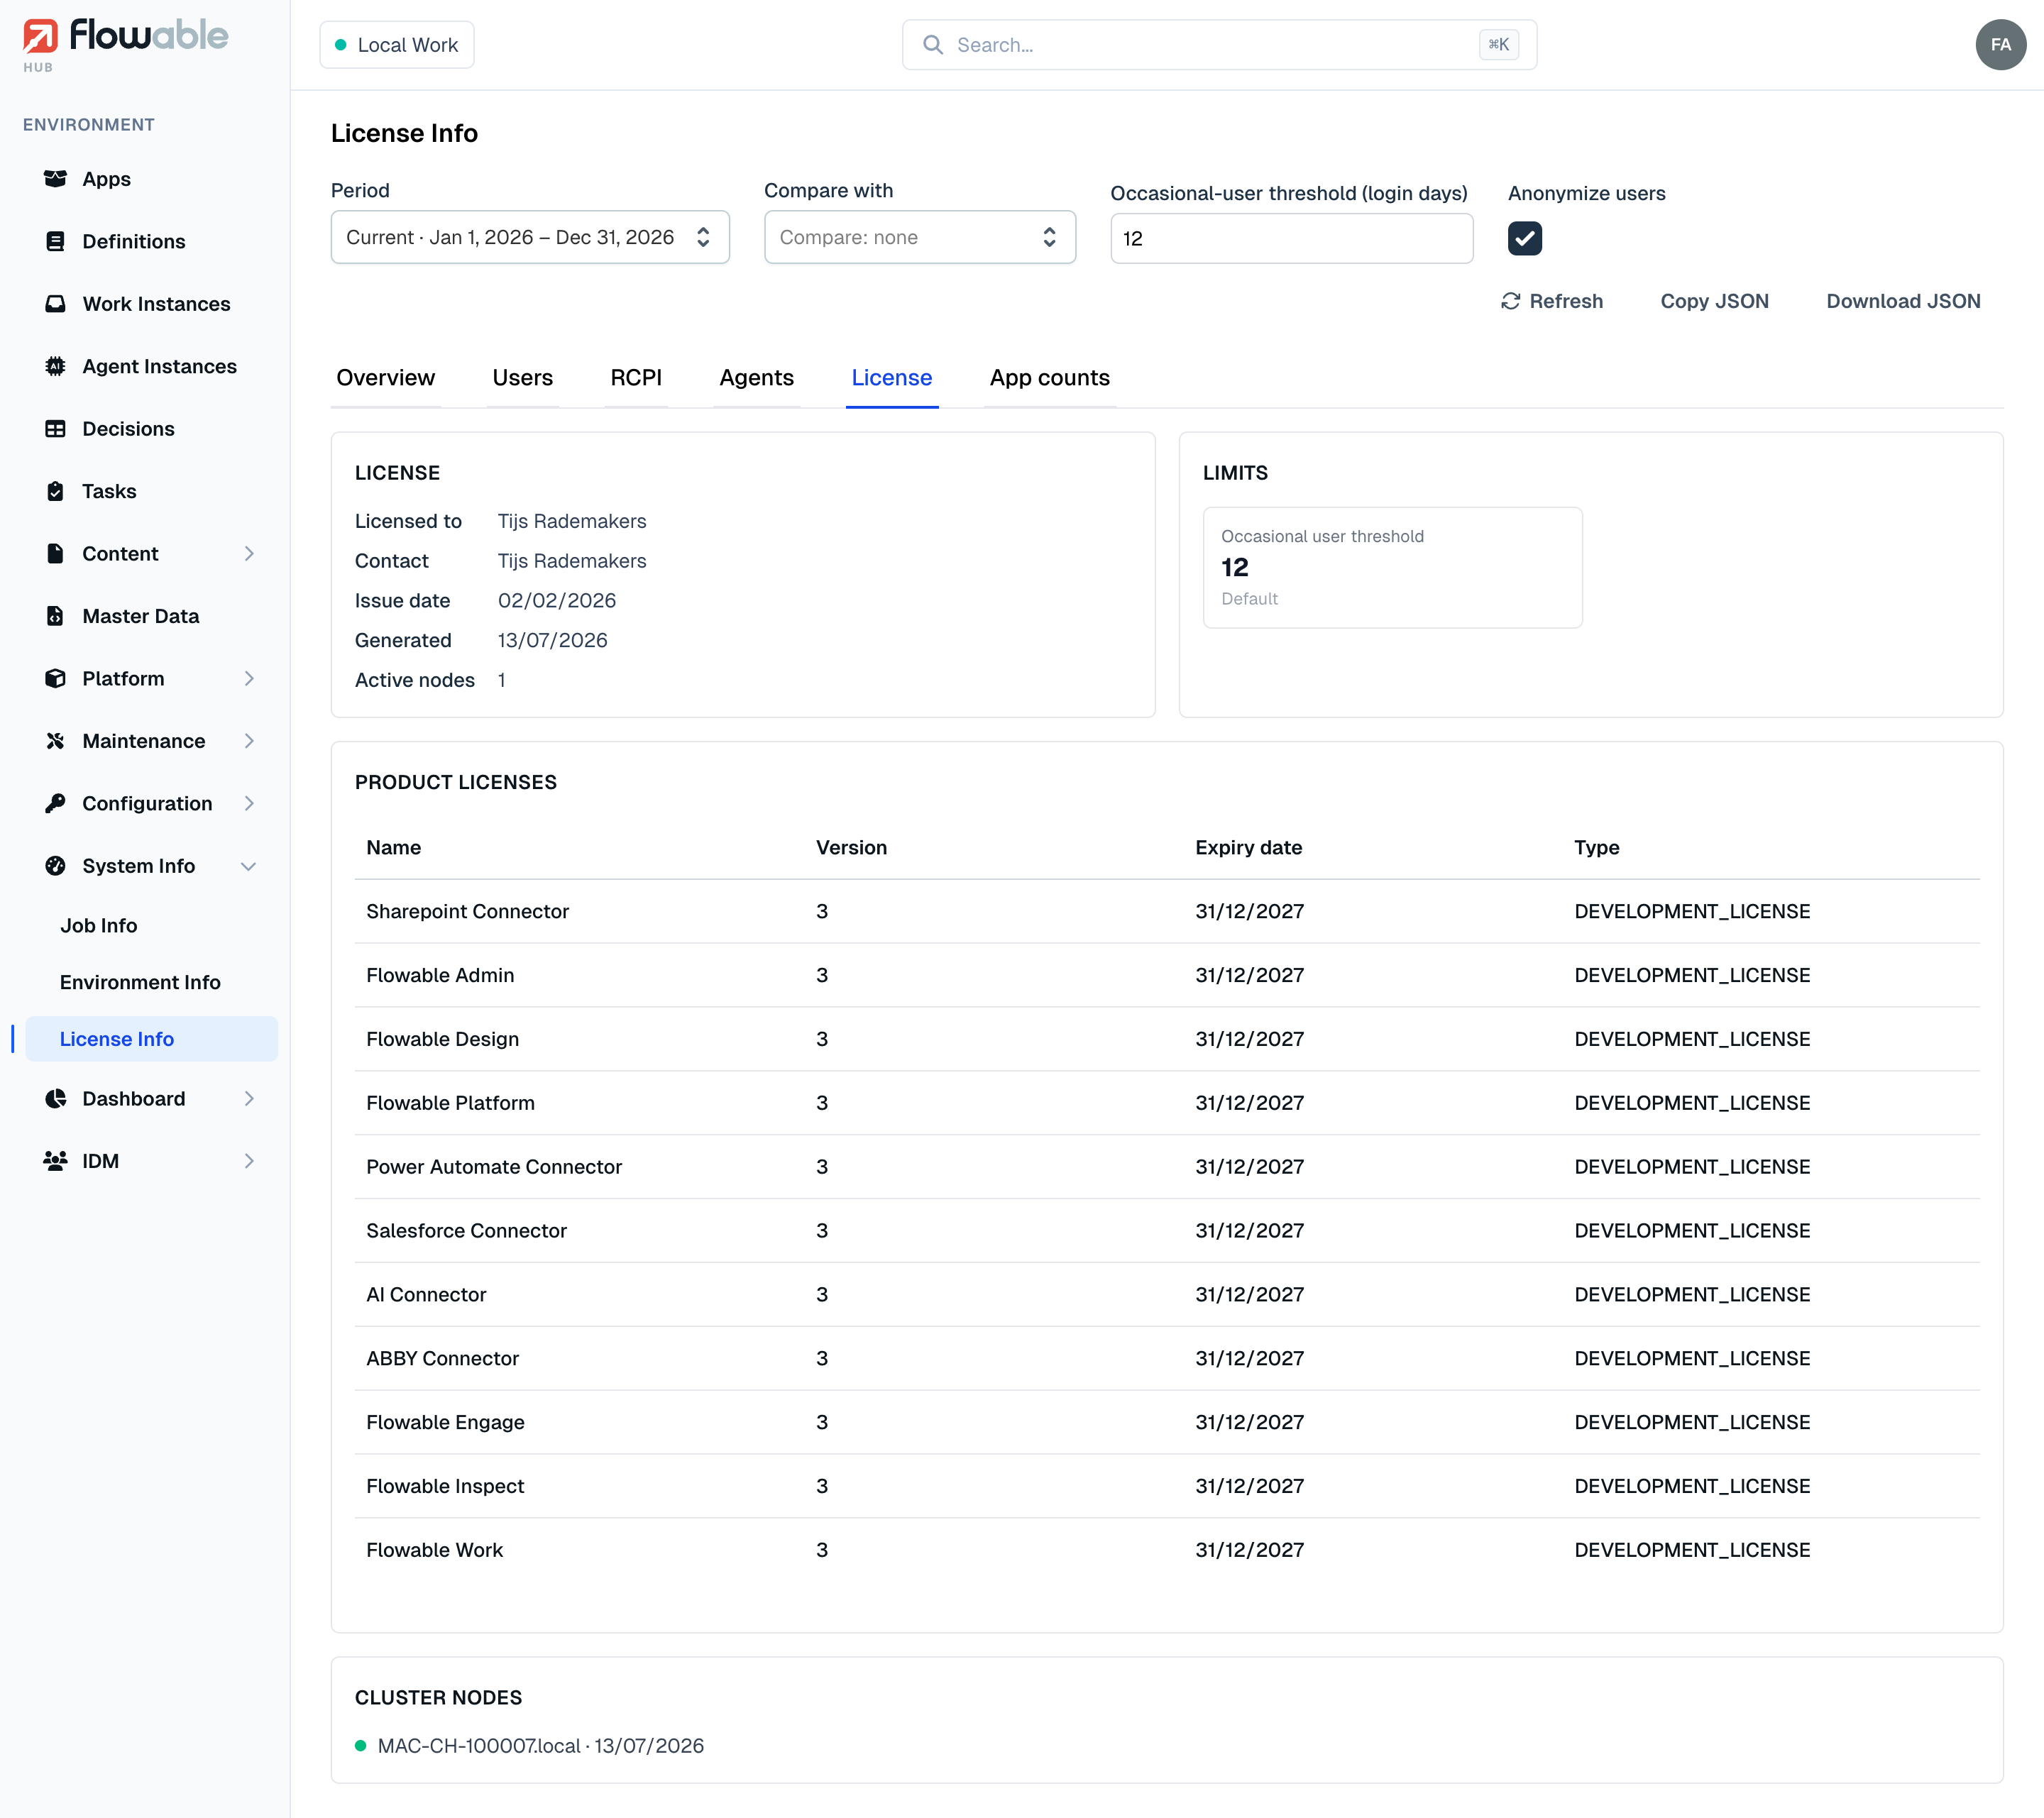Open the Period dropdown
This screenshot has height=1818, width=2044.
tap(530, 237)
